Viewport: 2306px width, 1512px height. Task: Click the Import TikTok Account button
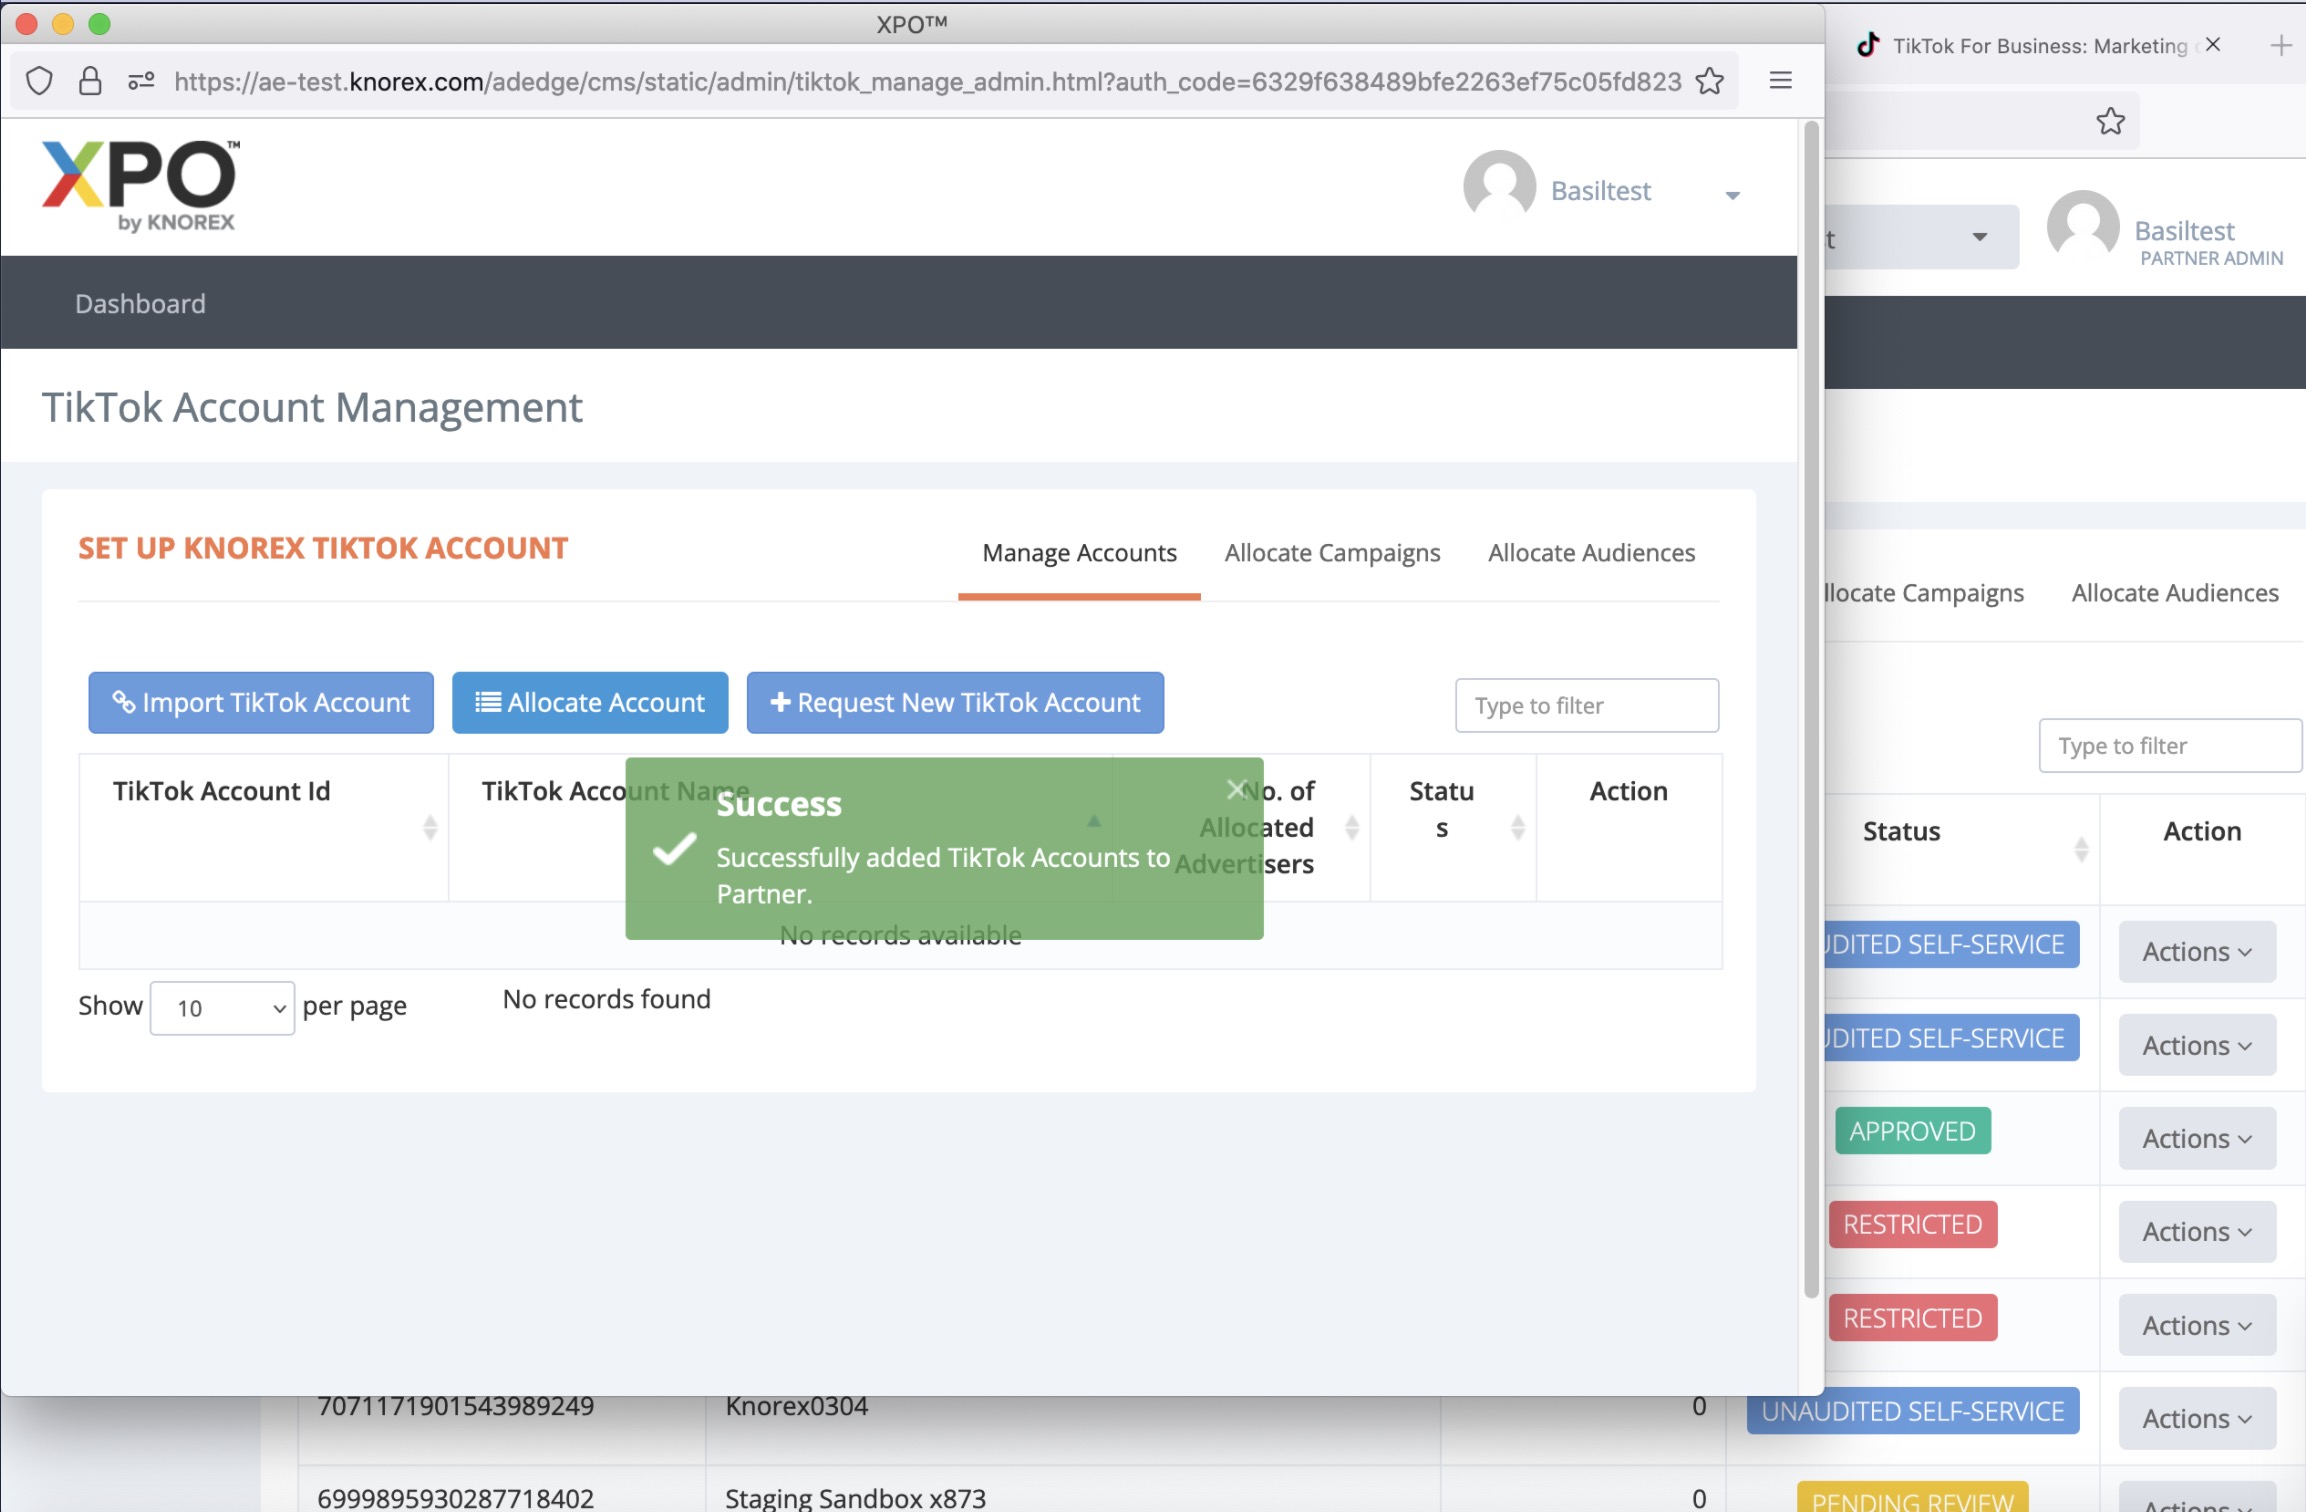point(261,703)
